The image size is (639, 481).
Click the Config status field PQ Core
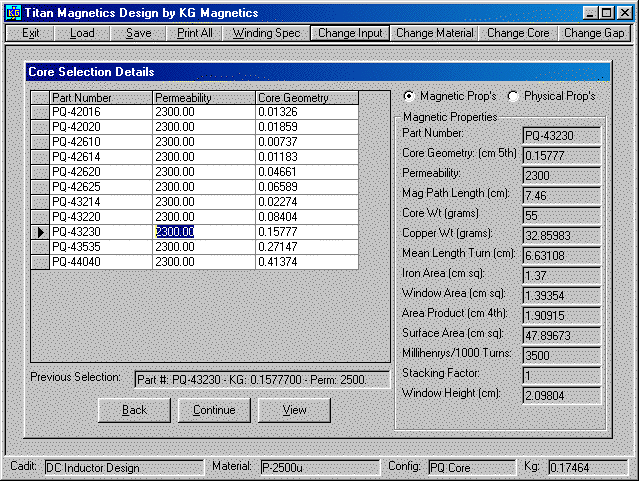(x=472, y=468)
